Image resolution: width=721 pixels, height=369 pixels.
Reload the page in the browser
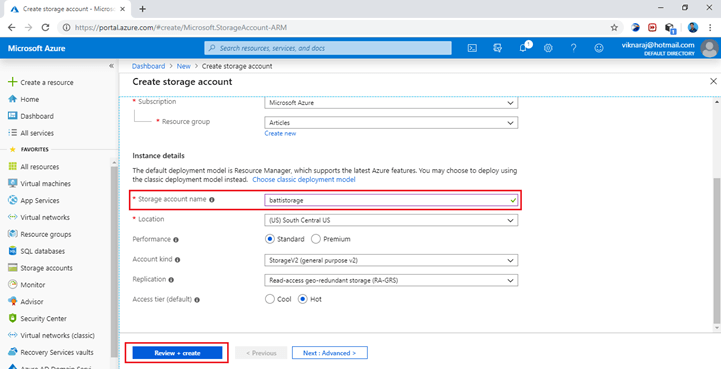coord(45,28)
